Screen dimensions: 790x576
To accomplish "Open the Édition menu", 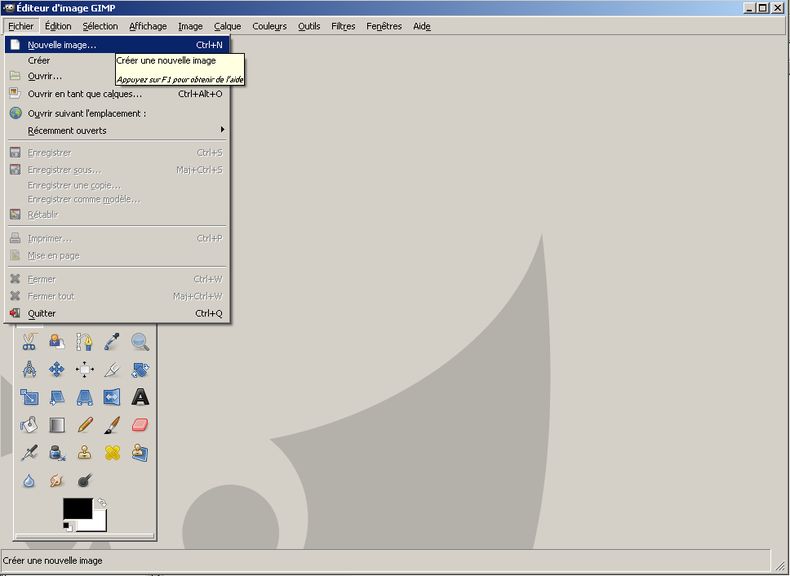I will coord(58,26).
